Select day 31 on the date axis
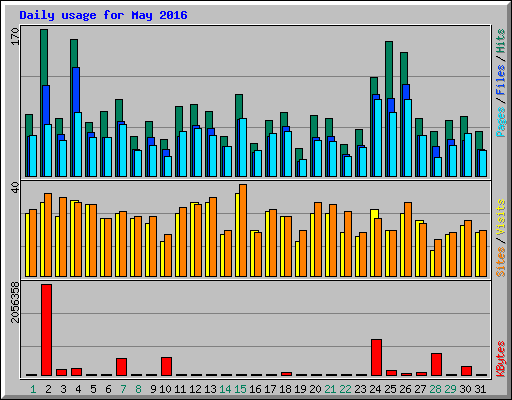Viewport: 512px width, 400px height. click(x=480, y=389)
